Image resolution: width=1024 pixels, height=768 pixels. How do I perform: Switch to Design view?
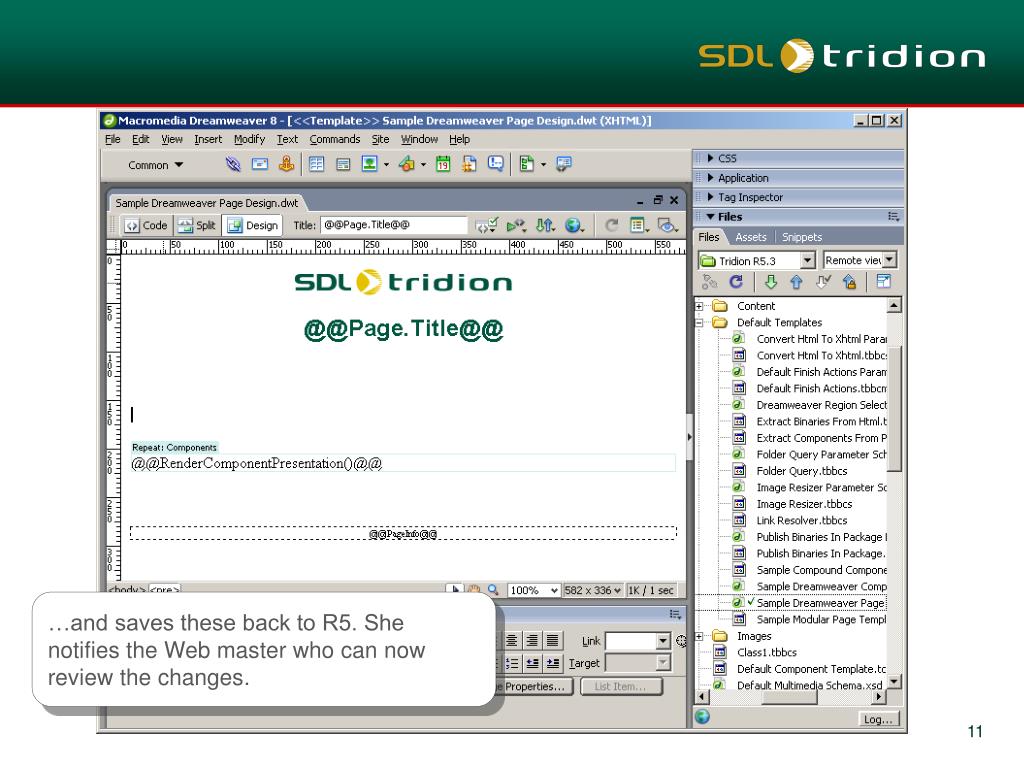point(253,225)
